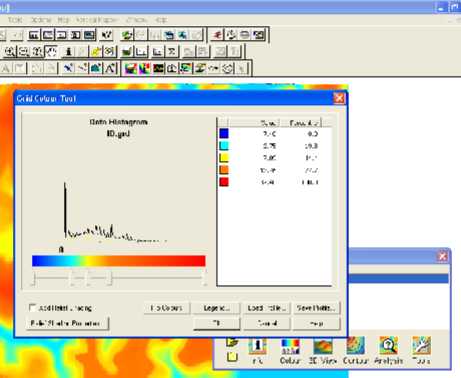Select the Zoom-out magnifier tool
This screenshot has width=461, height=378.
(x=24, y=52)
